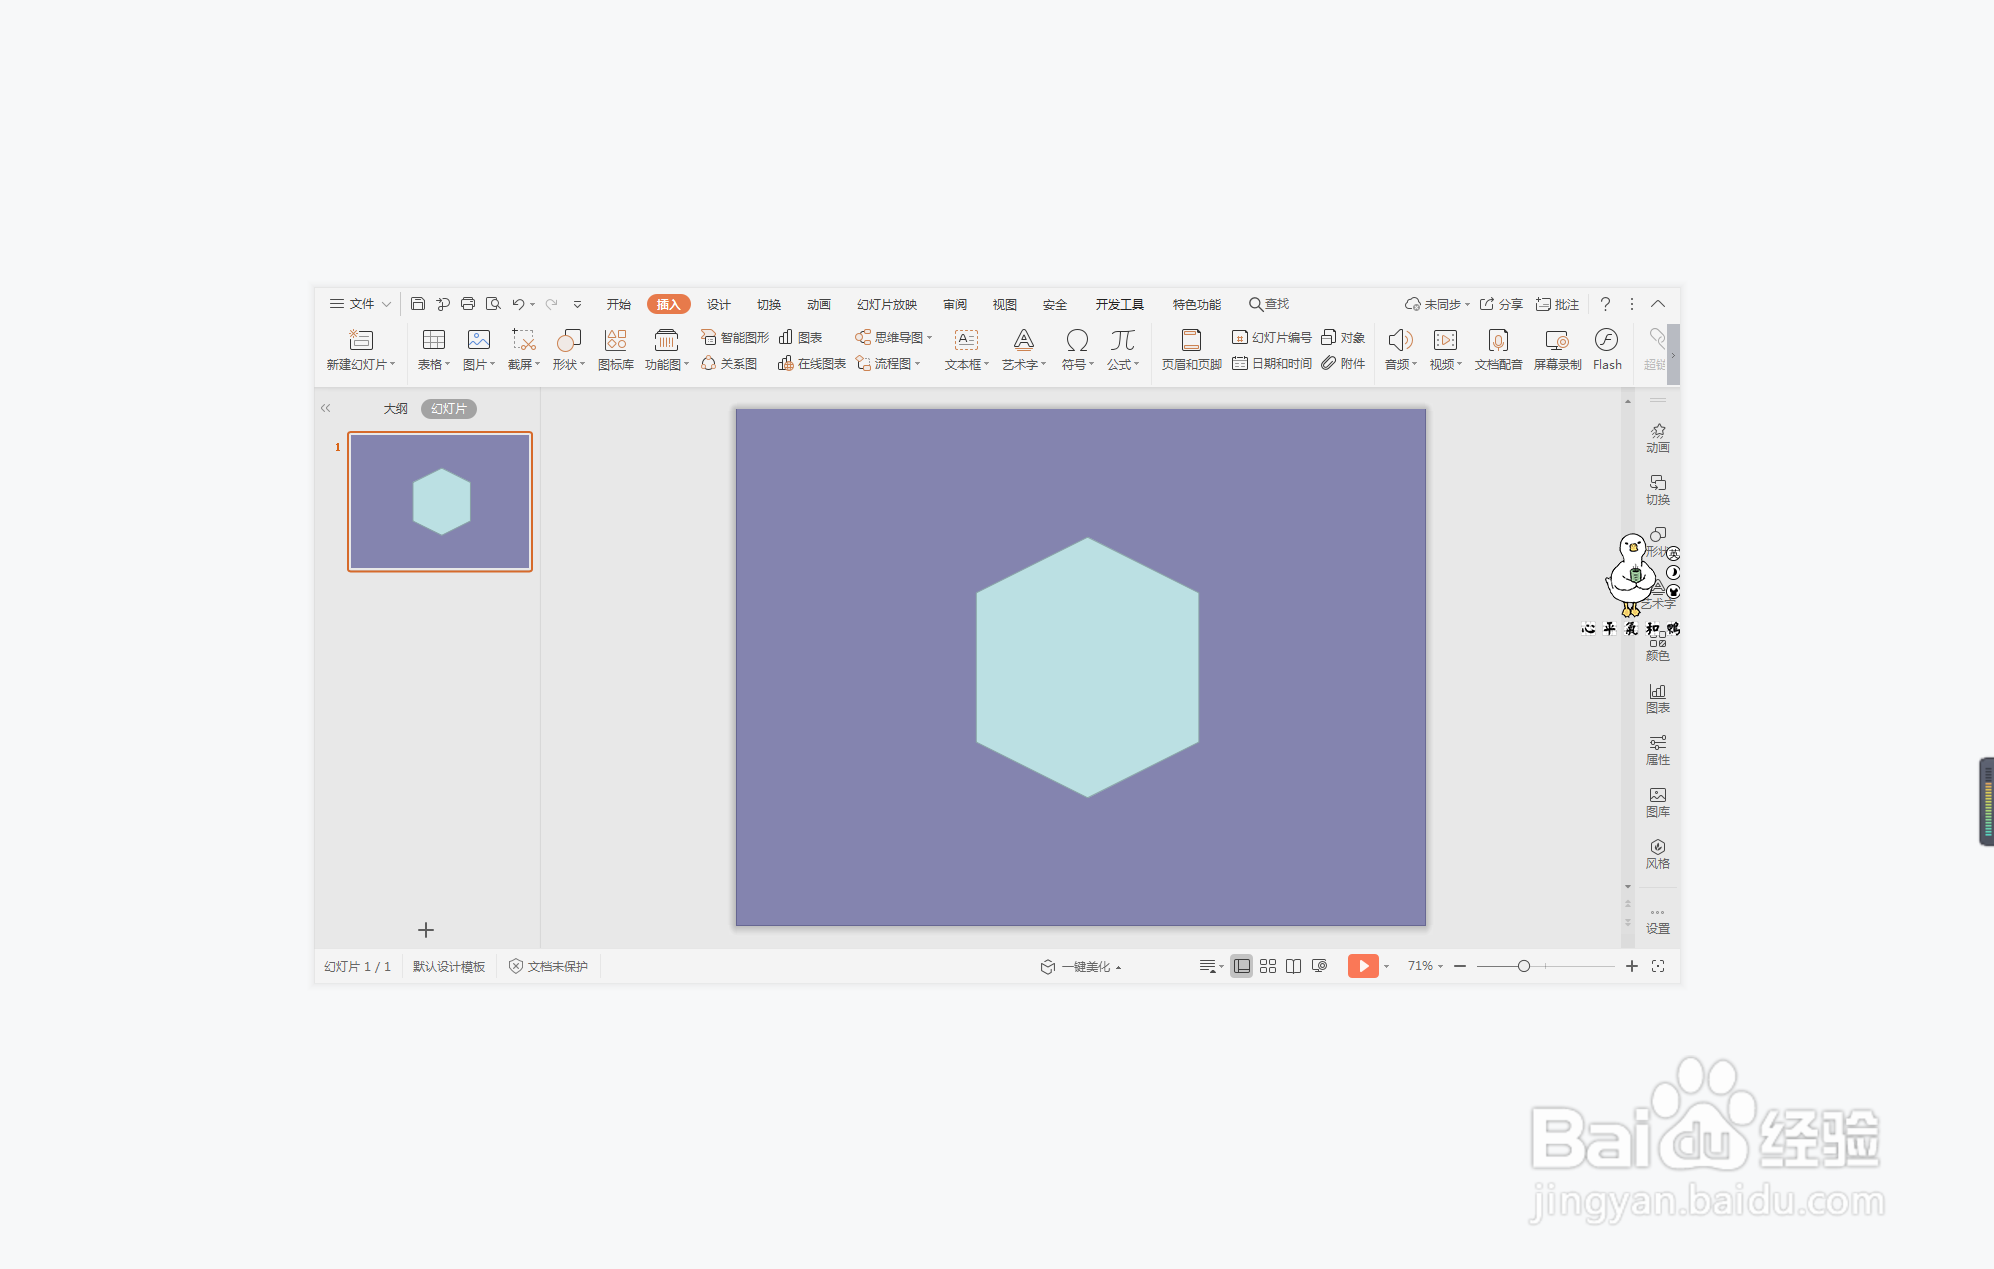The width and height of the screenshot is (1994, 1269).
Task: Insert an 附件 attachment
Action: coord(1343,364)
